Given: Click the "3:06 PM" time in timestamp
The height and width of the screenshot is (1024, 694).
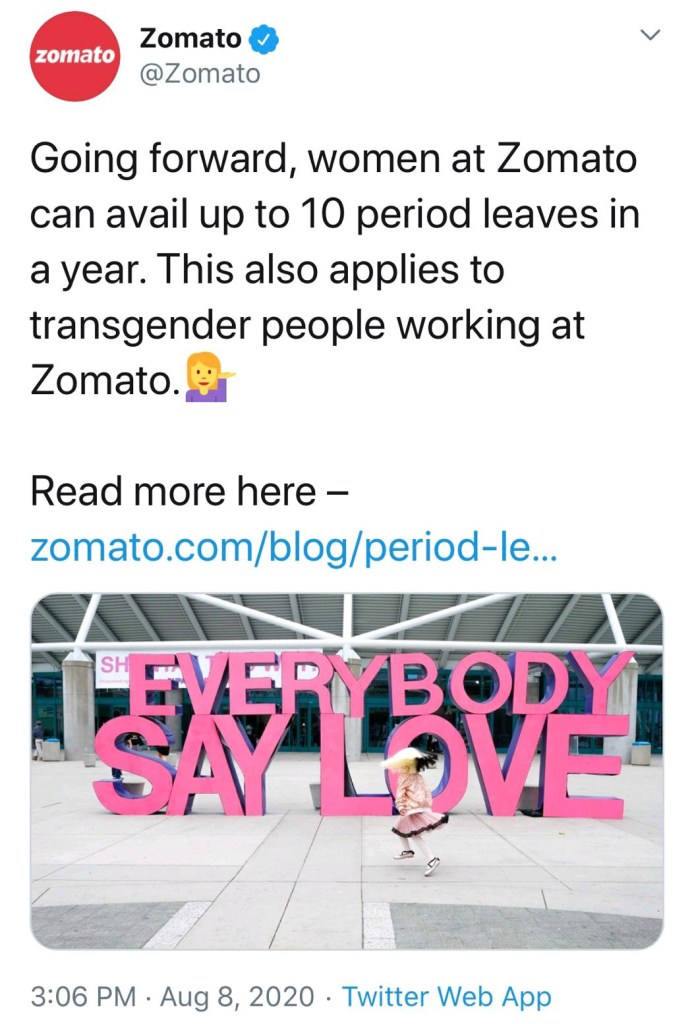Looking at the screenshot, I should tap(83, 996).
